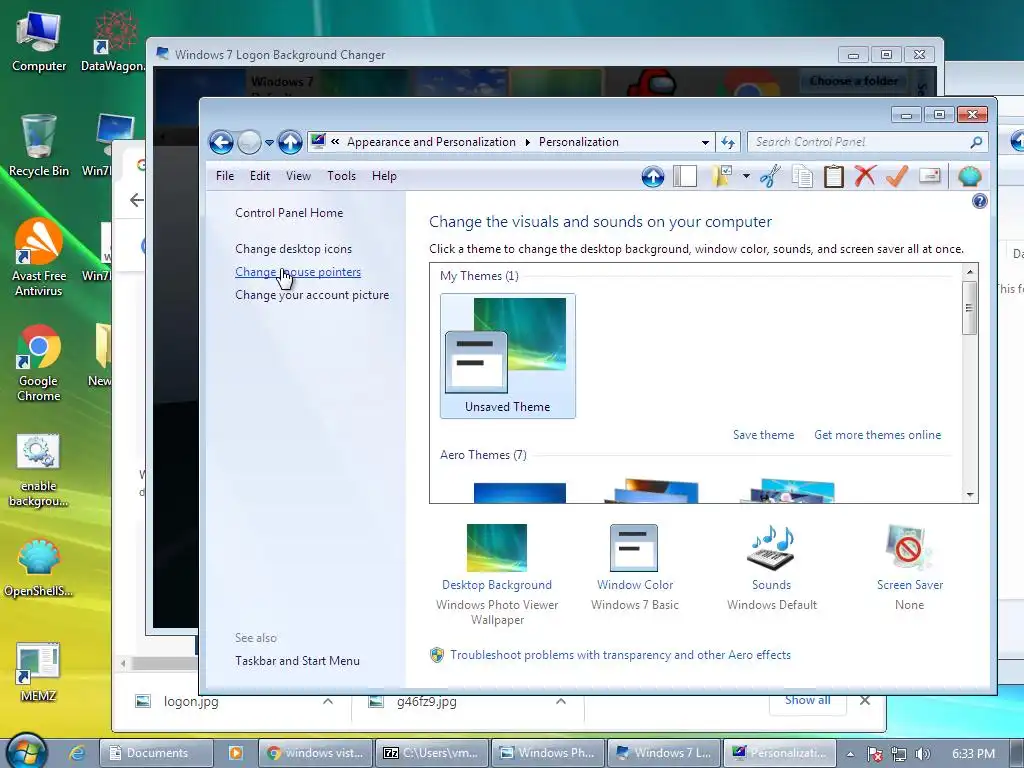
Task: Toggle the navigation pane toolbar icon
Action: 685,176
